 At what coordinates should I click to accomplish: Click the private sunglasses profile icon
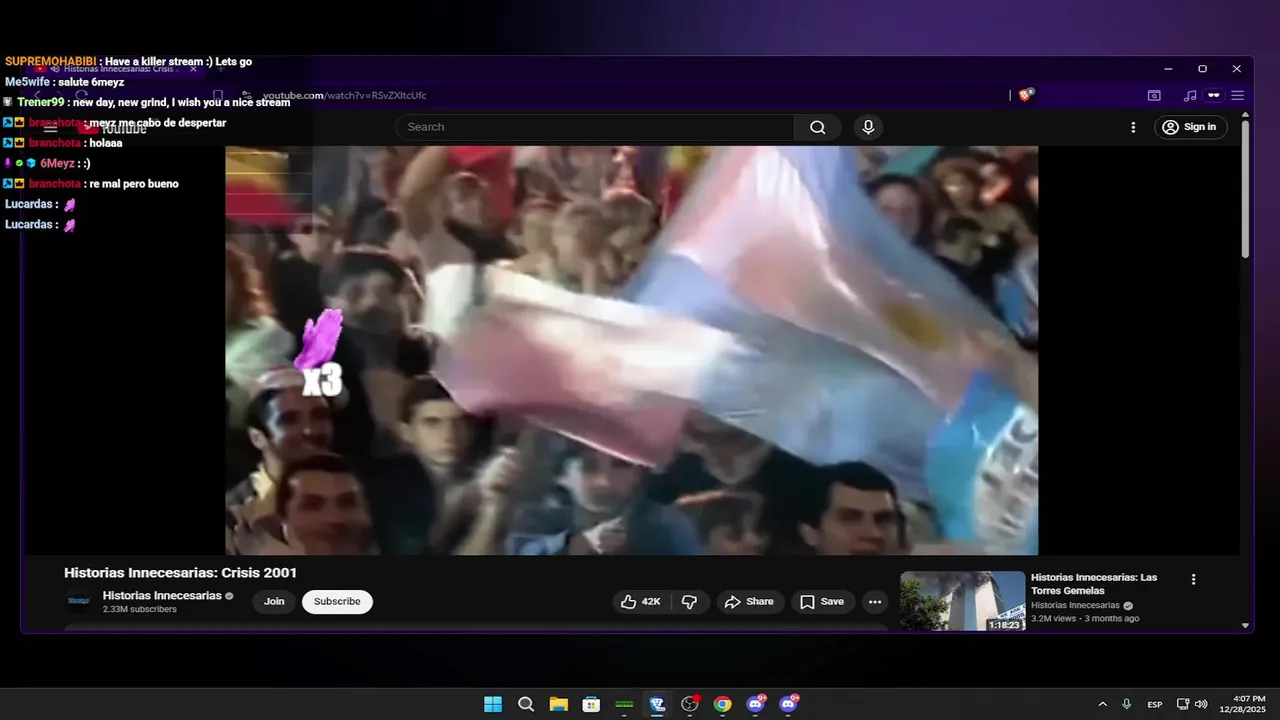click(1213, 96)
